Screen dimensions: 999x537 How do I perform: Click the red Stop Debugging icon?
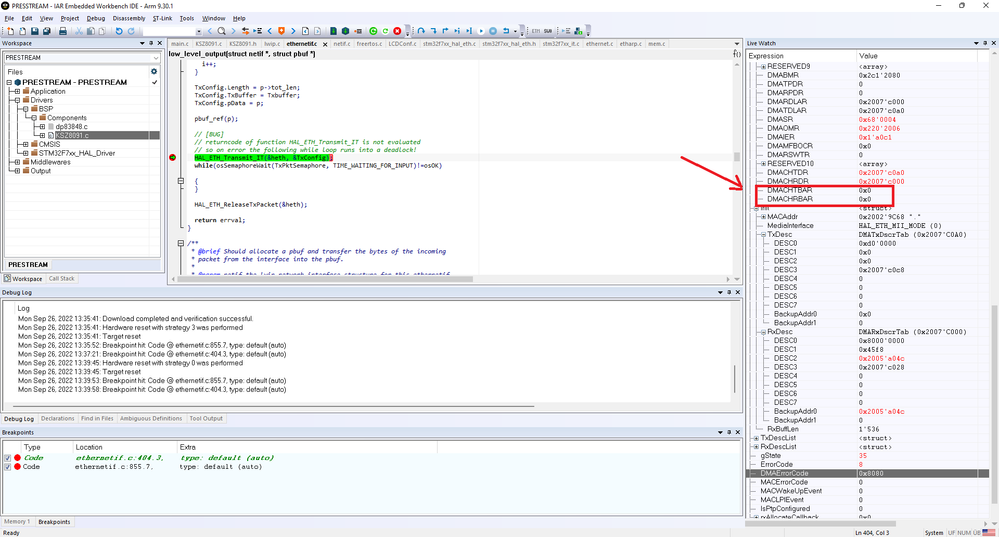[x=397, y=31]
